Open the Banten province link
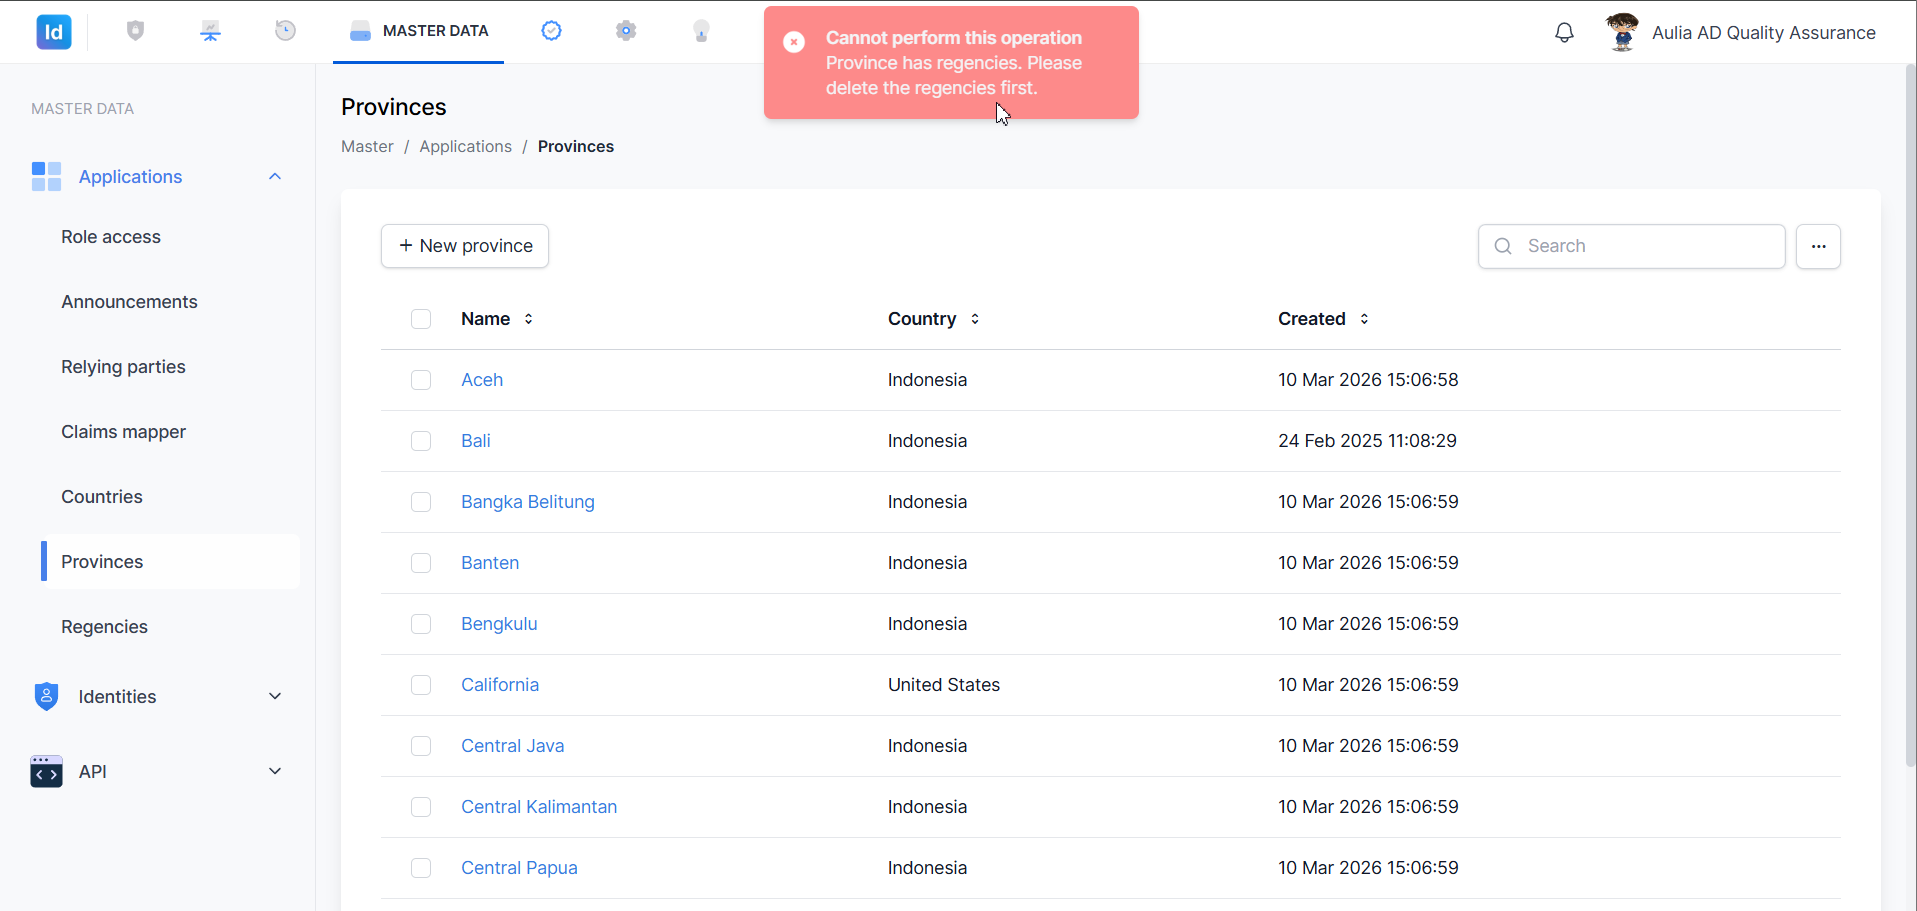The height and width of the screenshot is (911, 1917). (x=490, y=563)
